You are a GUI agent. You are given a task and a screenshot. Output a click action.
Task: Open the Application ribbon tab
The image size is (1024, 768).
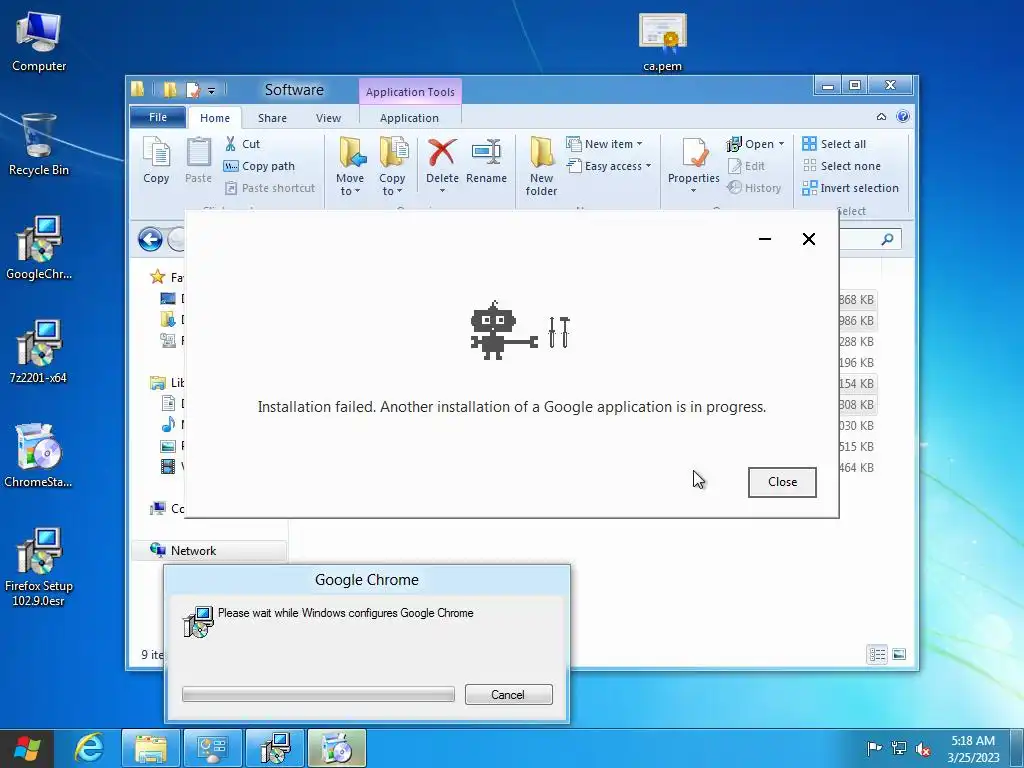pos(409,118)
